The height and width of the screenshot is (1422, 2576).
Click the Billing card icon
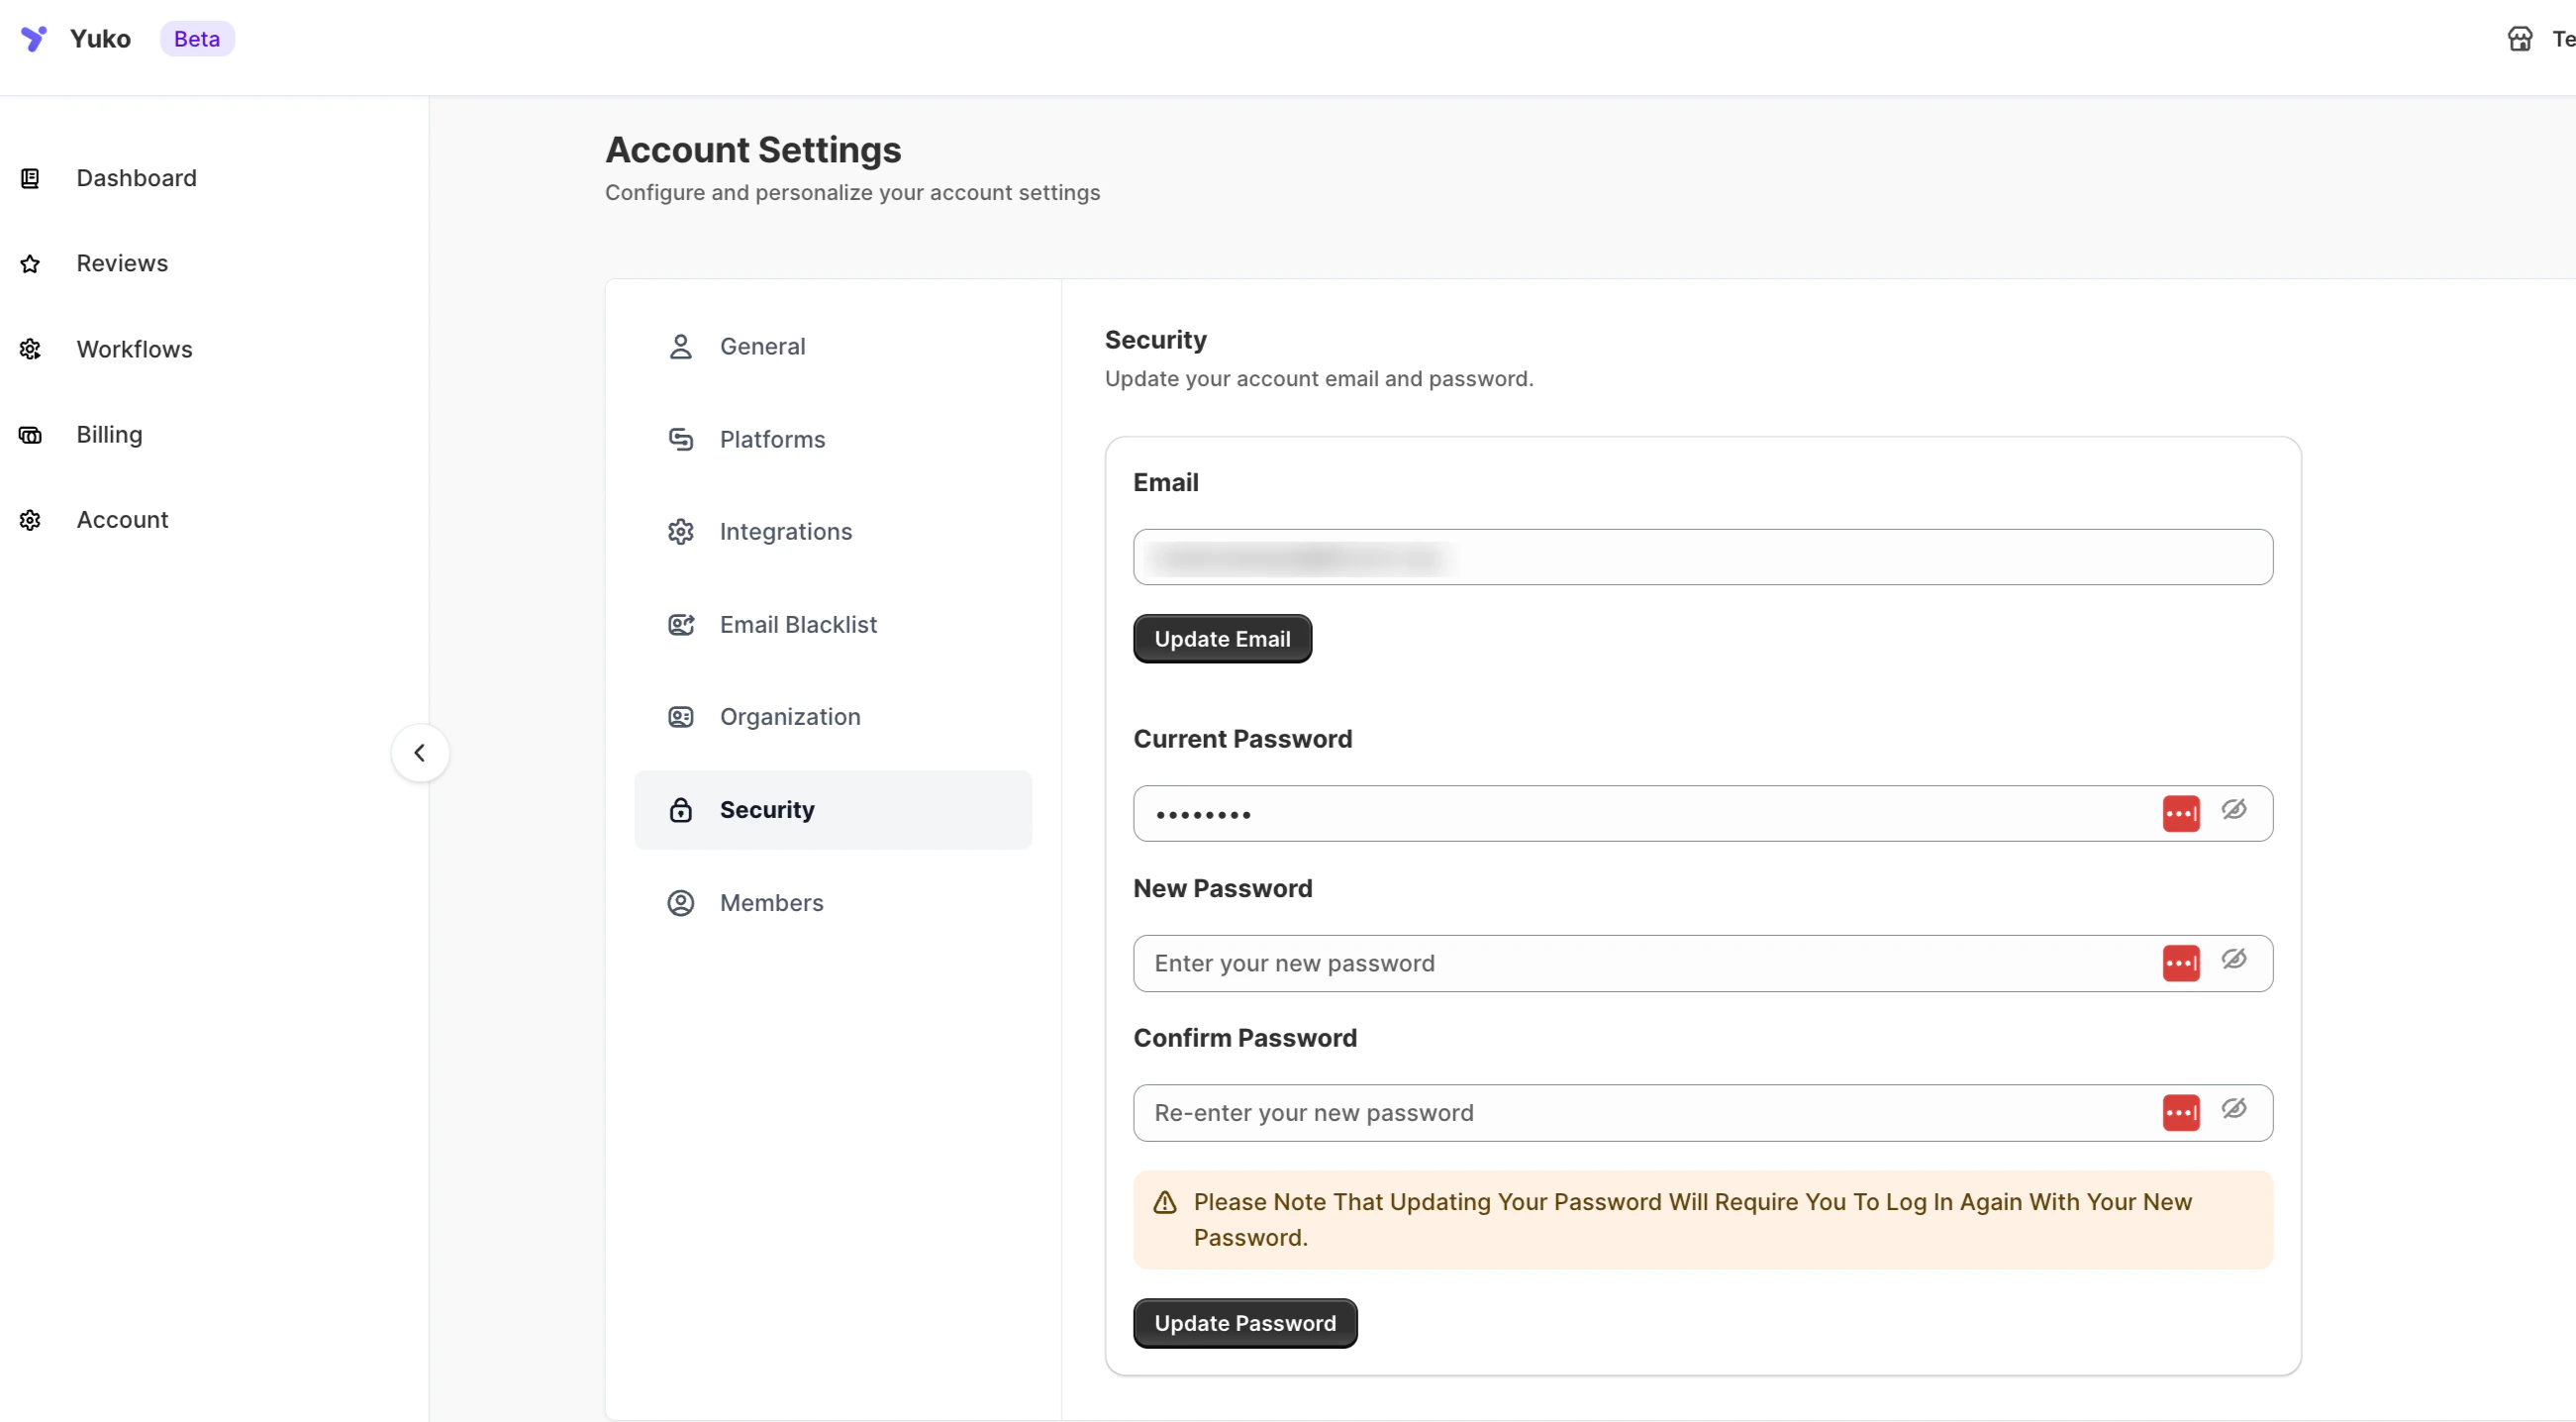click(30, 435)
